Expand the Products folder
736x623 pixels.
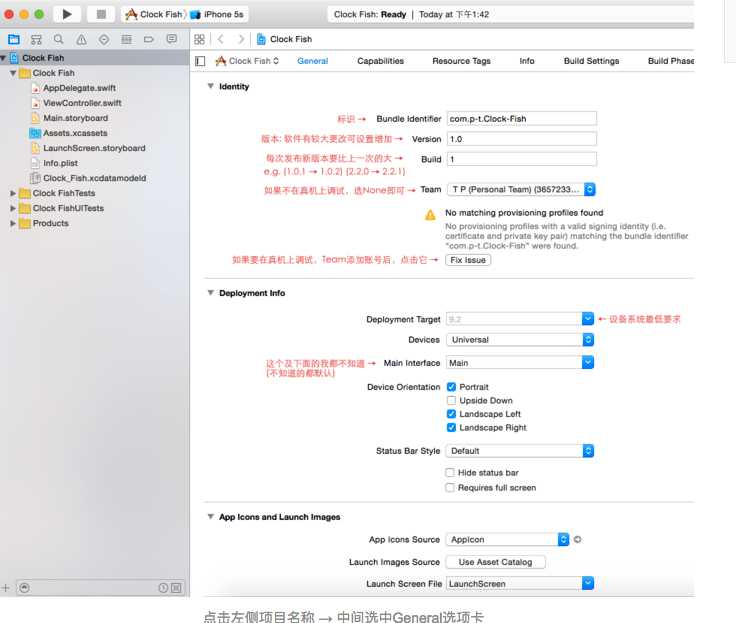point(13,223)
